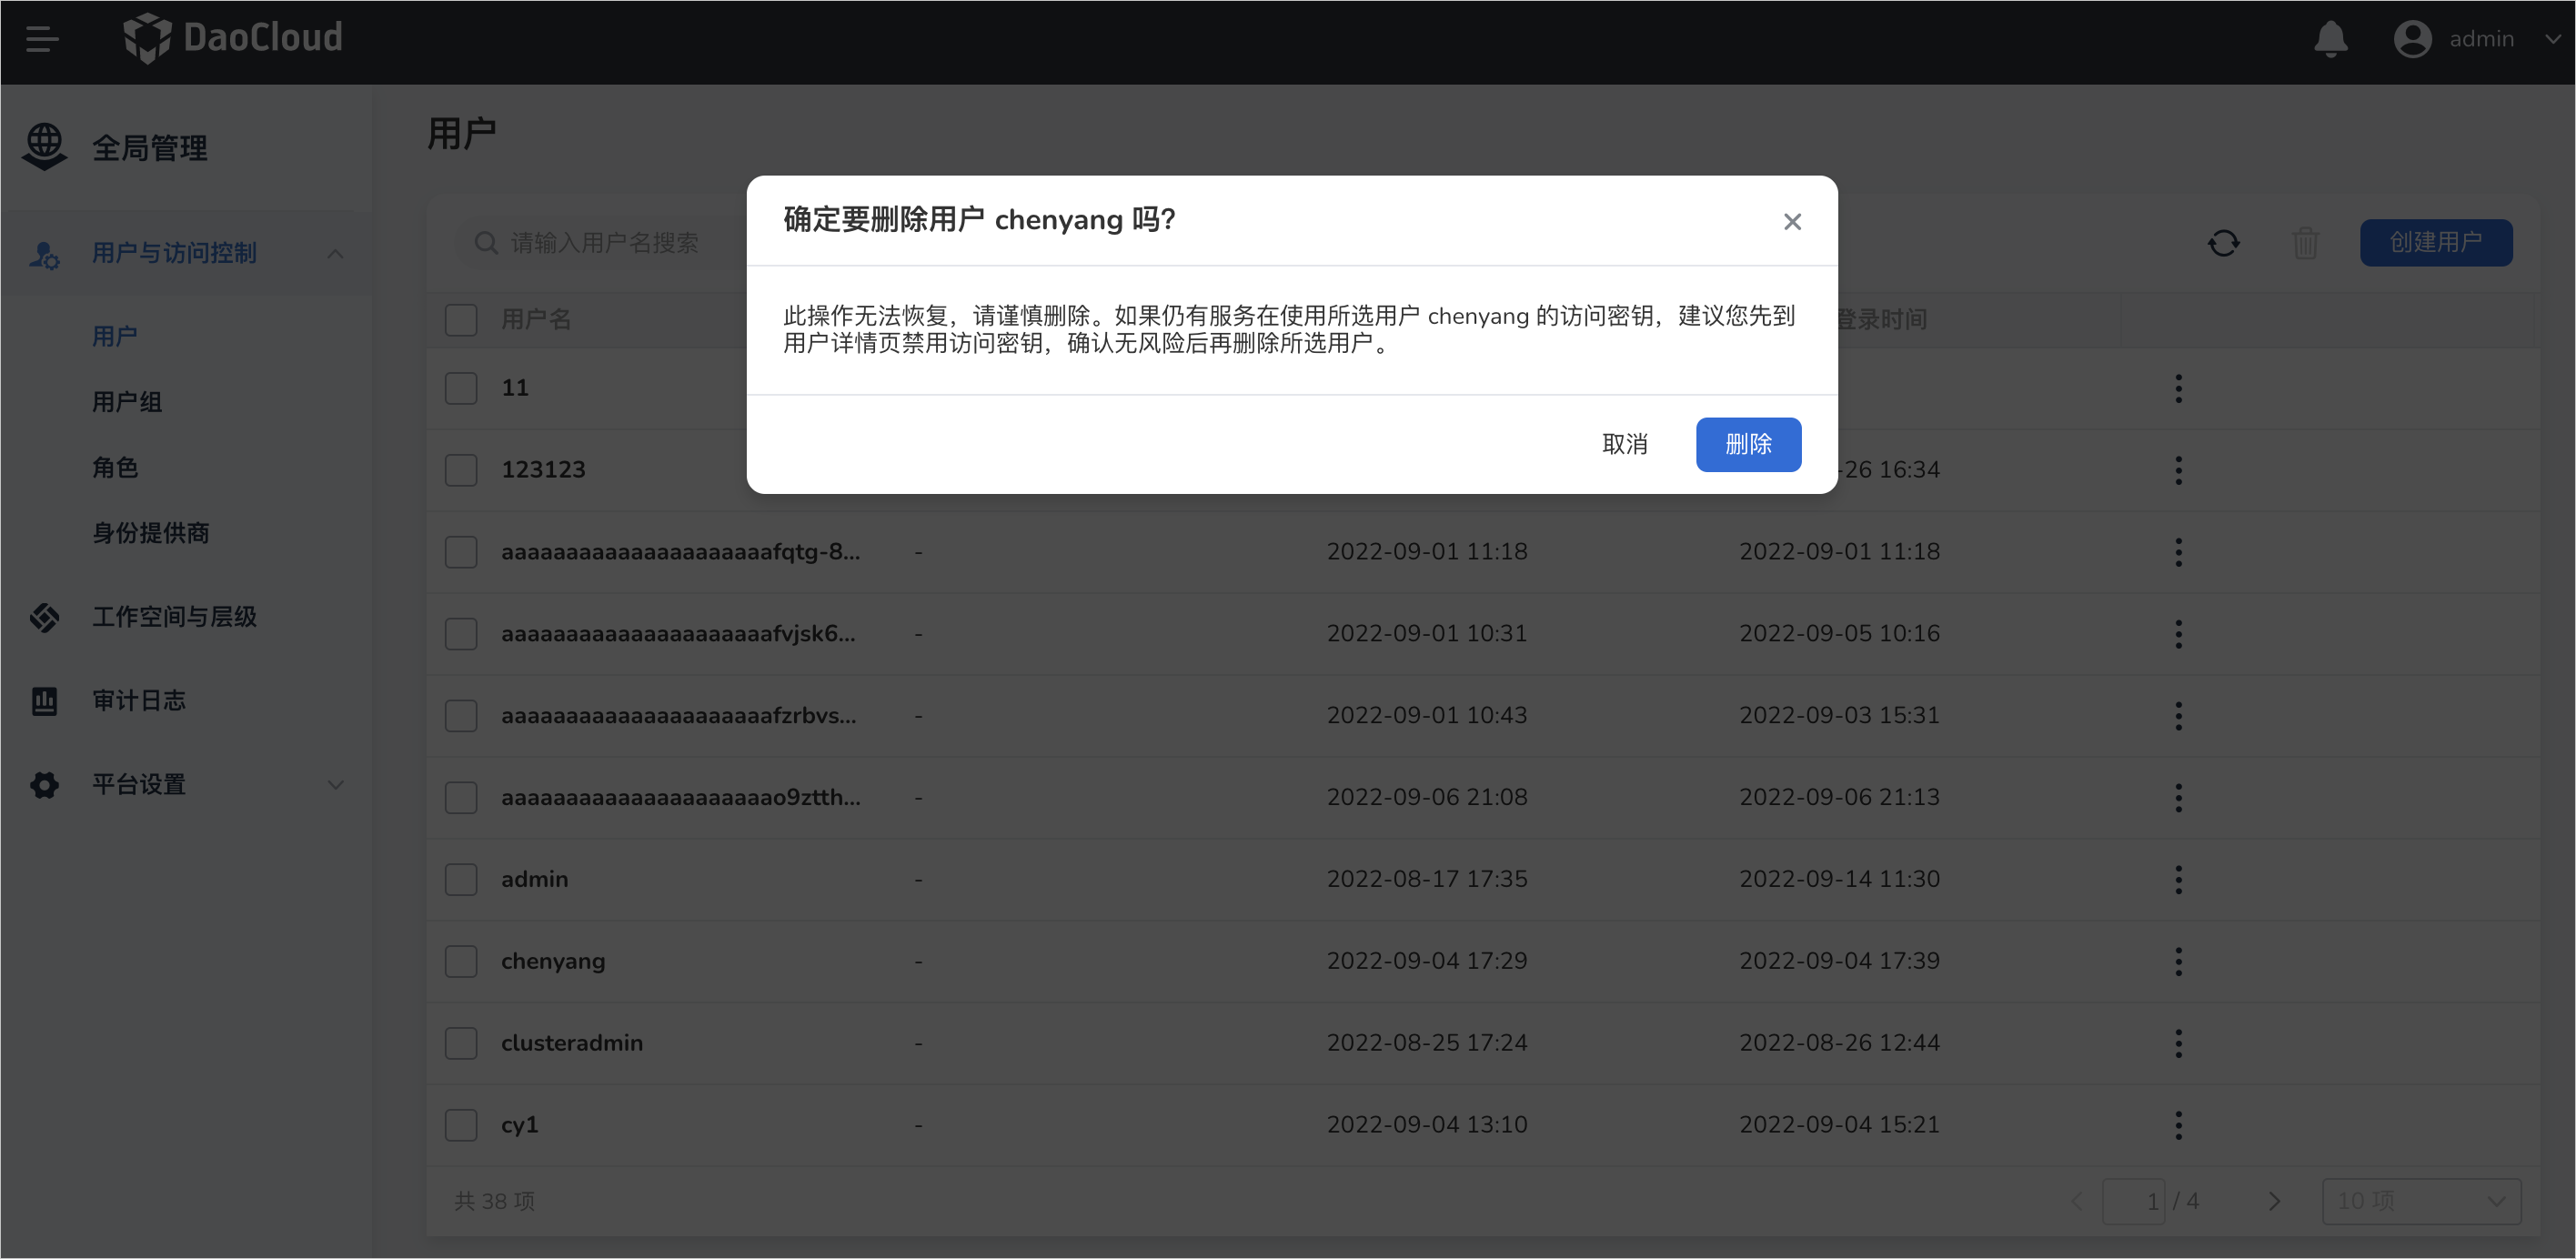The width and height of the screenshot is (2576, 1259).
Task: Open 工作空间与层级 in the sidebar
Action: [x=175, y=617]
